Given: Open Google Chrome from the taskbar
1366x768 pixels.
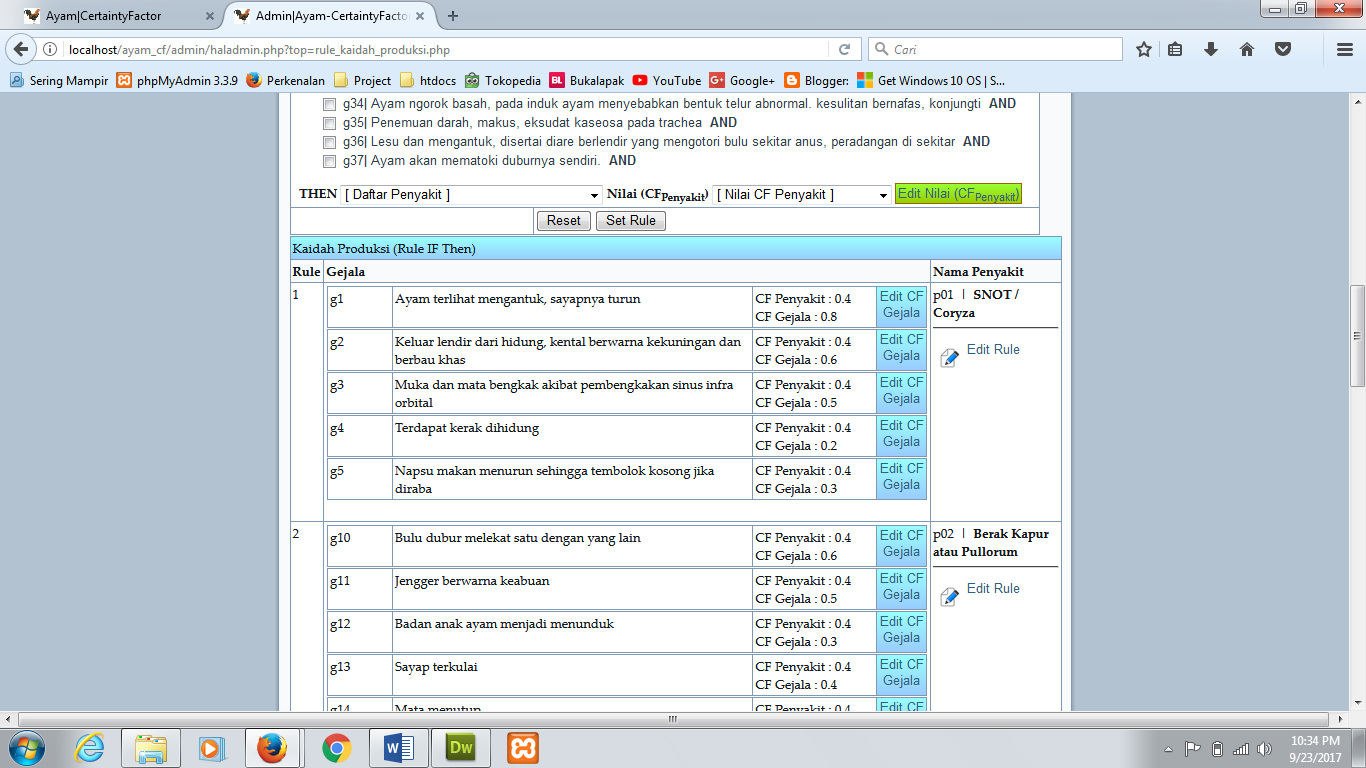Looking at the screenshot, I should click(337, 748).
